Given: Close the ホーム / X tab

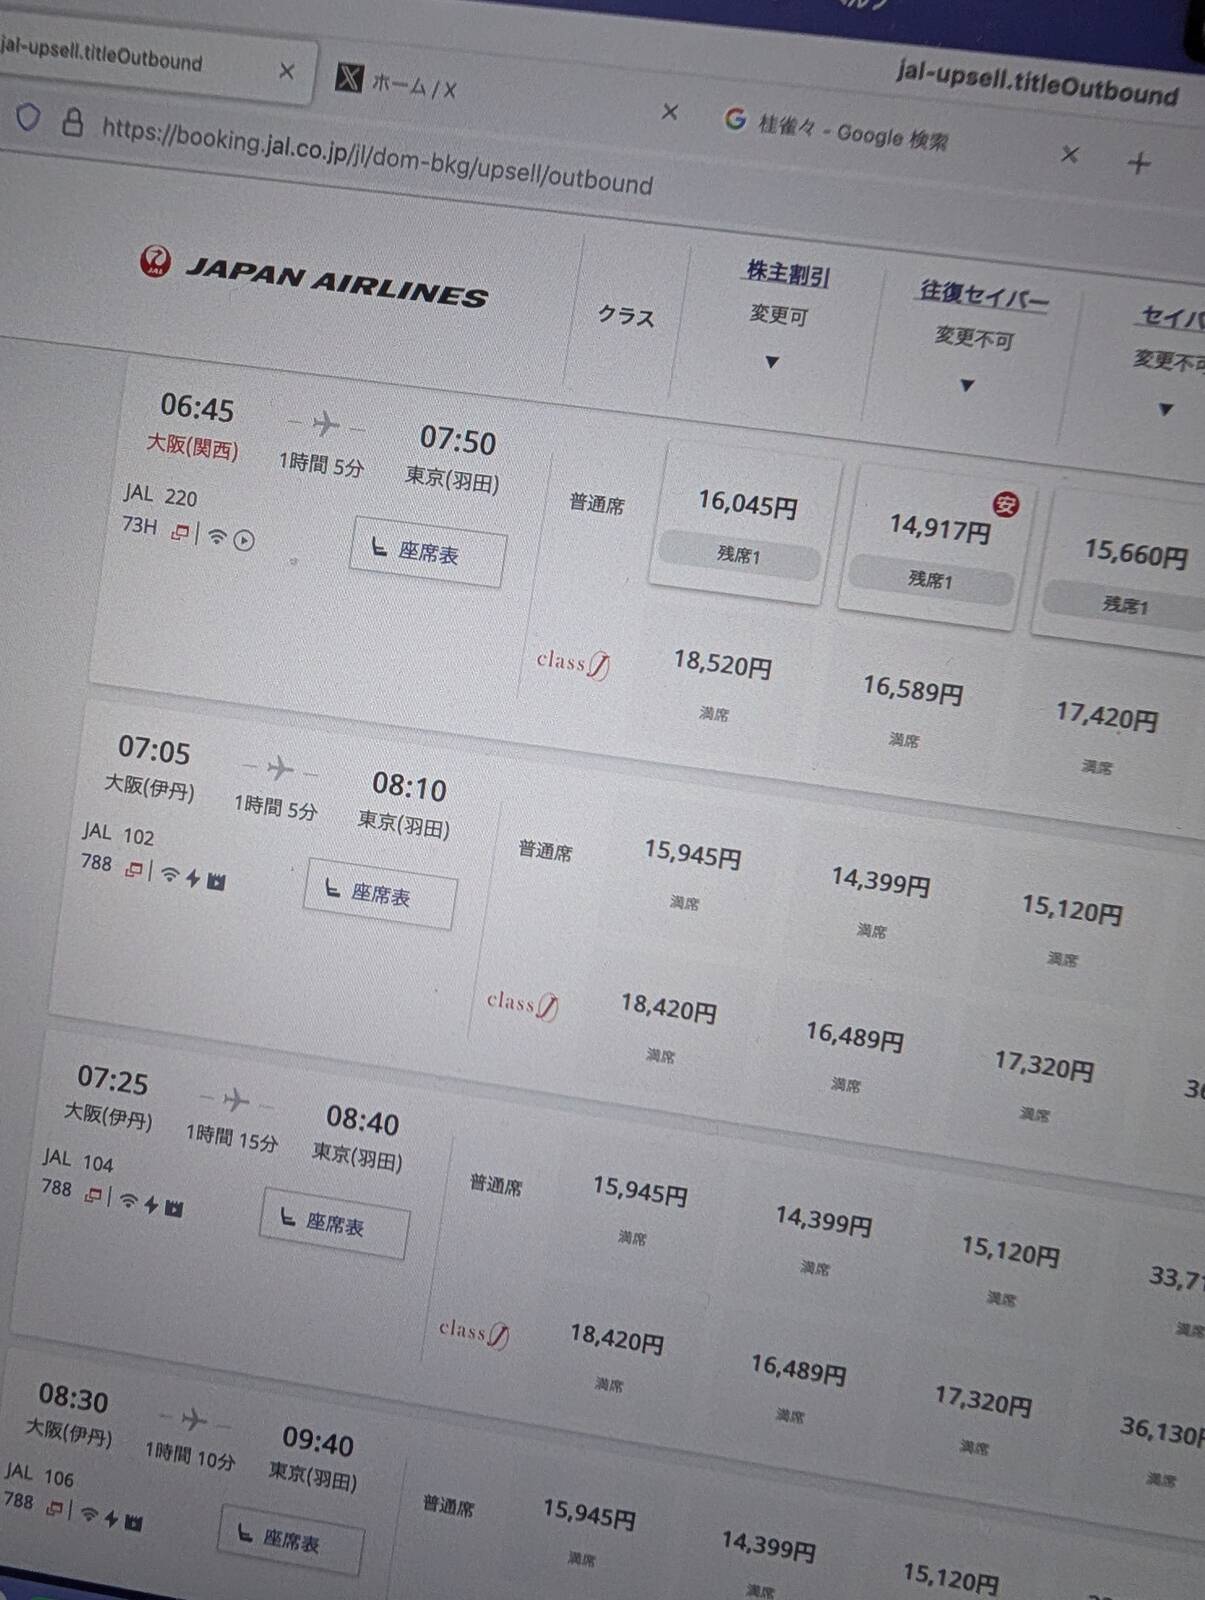Looking at the screenshot, I should click(670, 112).
